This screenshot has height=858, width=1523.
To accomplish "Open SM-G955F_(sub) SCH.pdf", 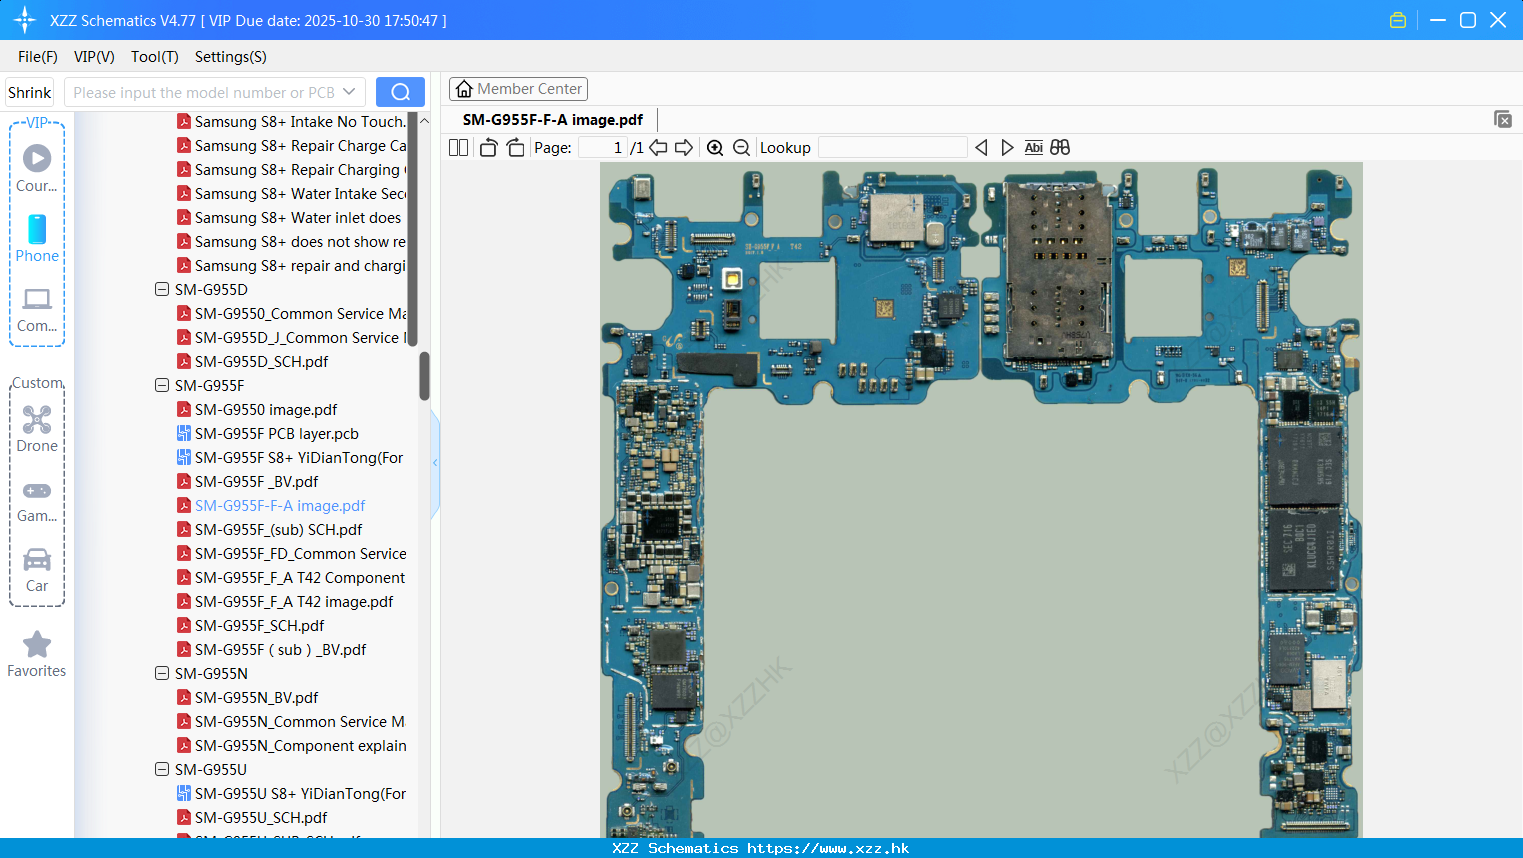I will pyautogui.click(x=278, y=529).
